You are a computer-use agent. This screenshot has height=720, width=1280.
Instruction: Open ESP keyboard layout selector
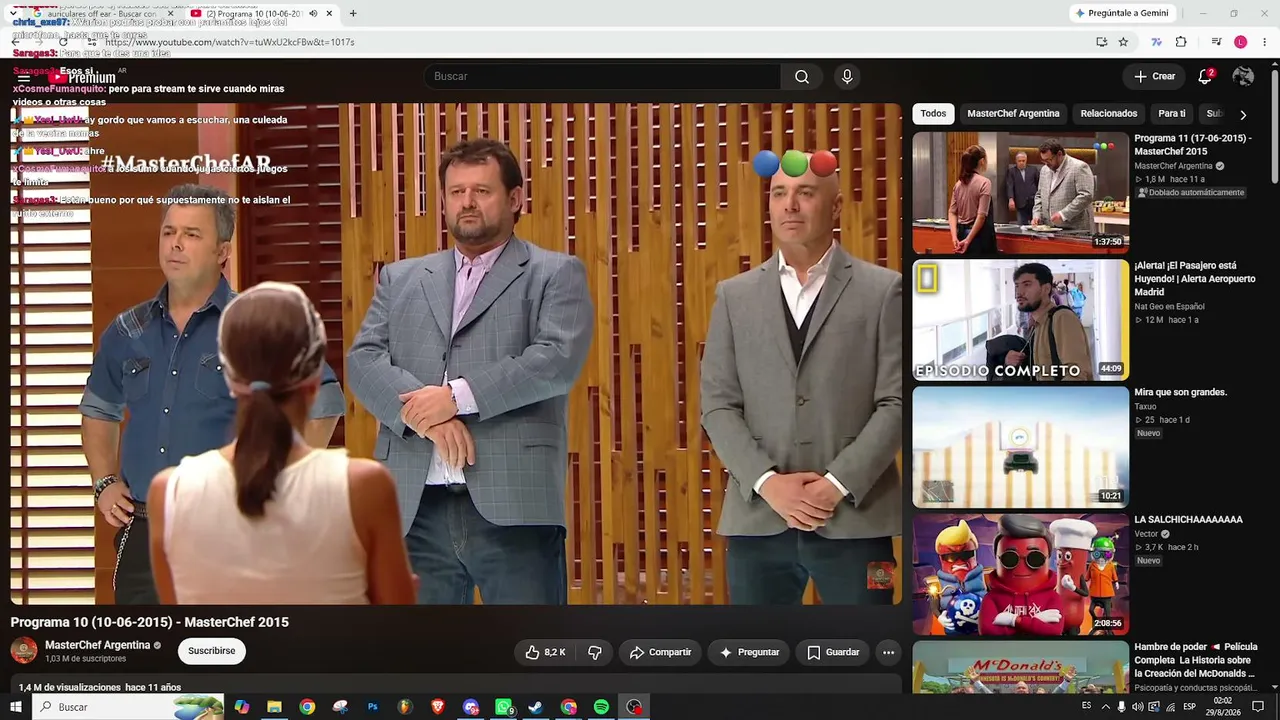[1189, 707]
